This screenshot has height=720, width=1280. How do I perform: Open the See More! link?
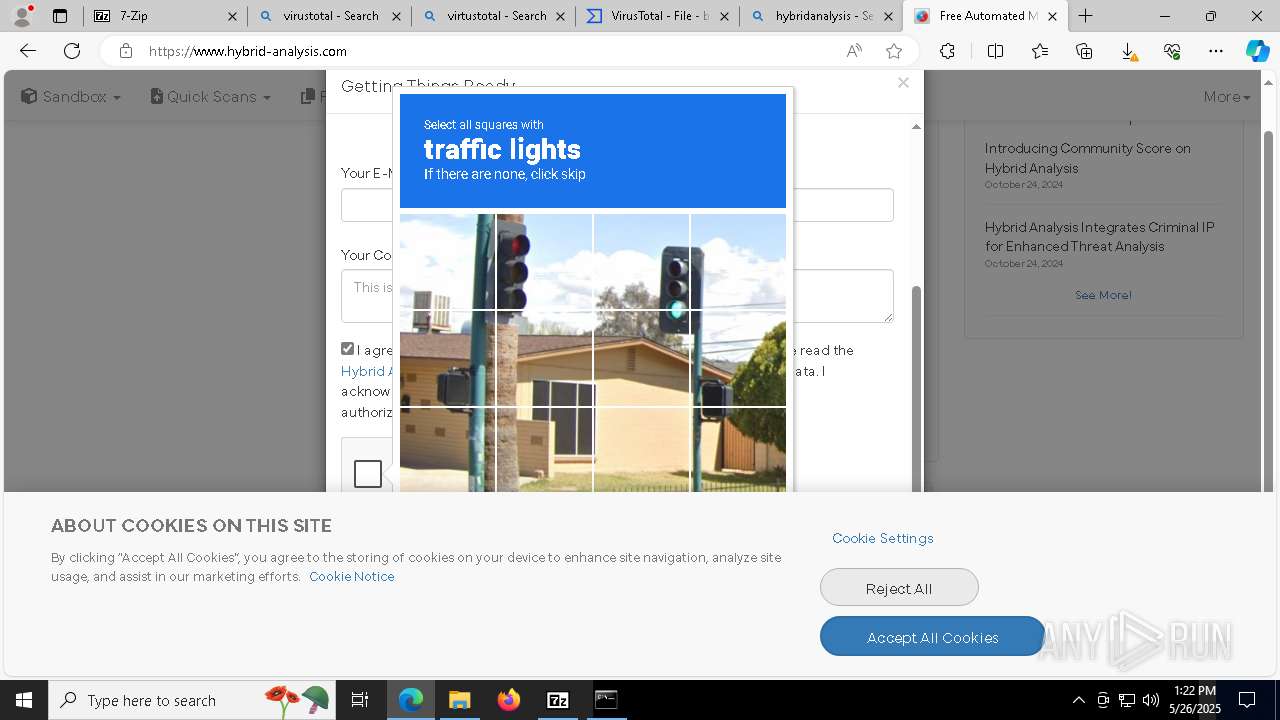point(1103,295)
